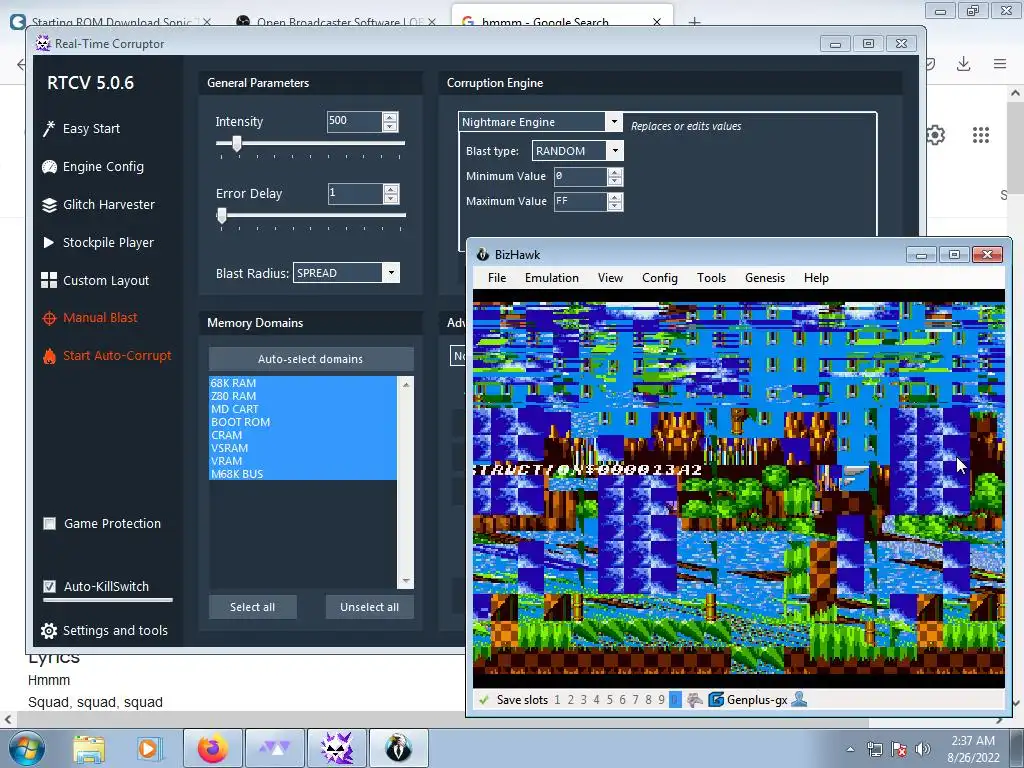Viewport: 1024px width, 768px height.
Task: Adjust the Intensity slider handle
Action: (x=237, y=144)
